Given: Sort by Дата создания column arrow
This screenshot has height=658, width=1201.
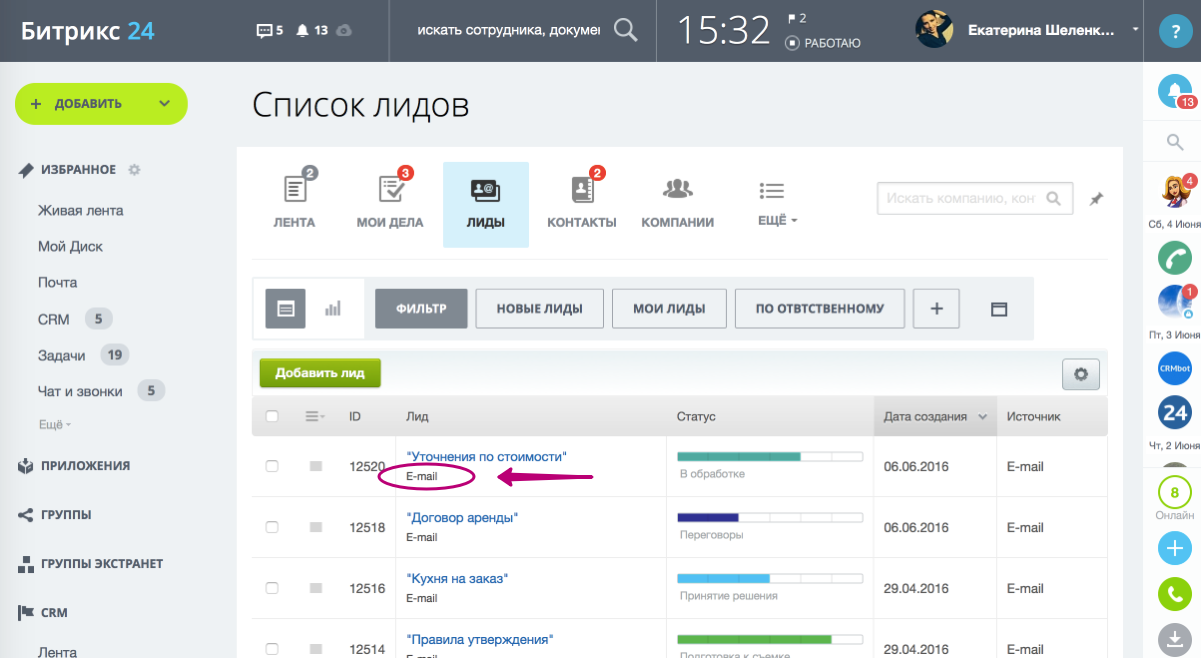Looking at the screenshot, I should [983, 417].
